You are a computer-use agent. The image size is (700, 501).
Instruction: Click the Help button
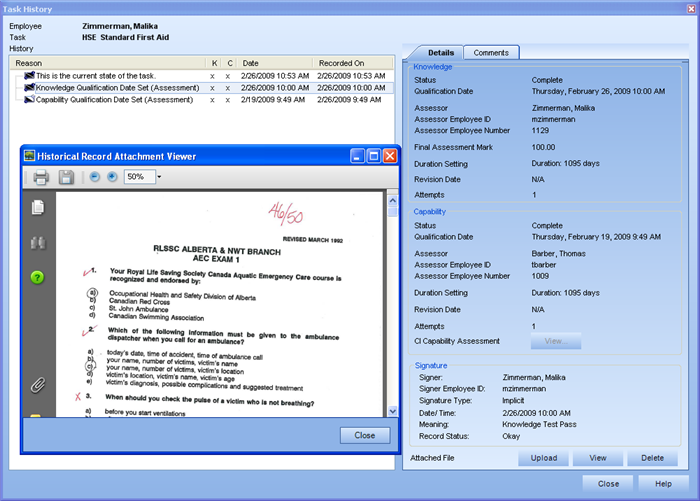coord(663,484)
